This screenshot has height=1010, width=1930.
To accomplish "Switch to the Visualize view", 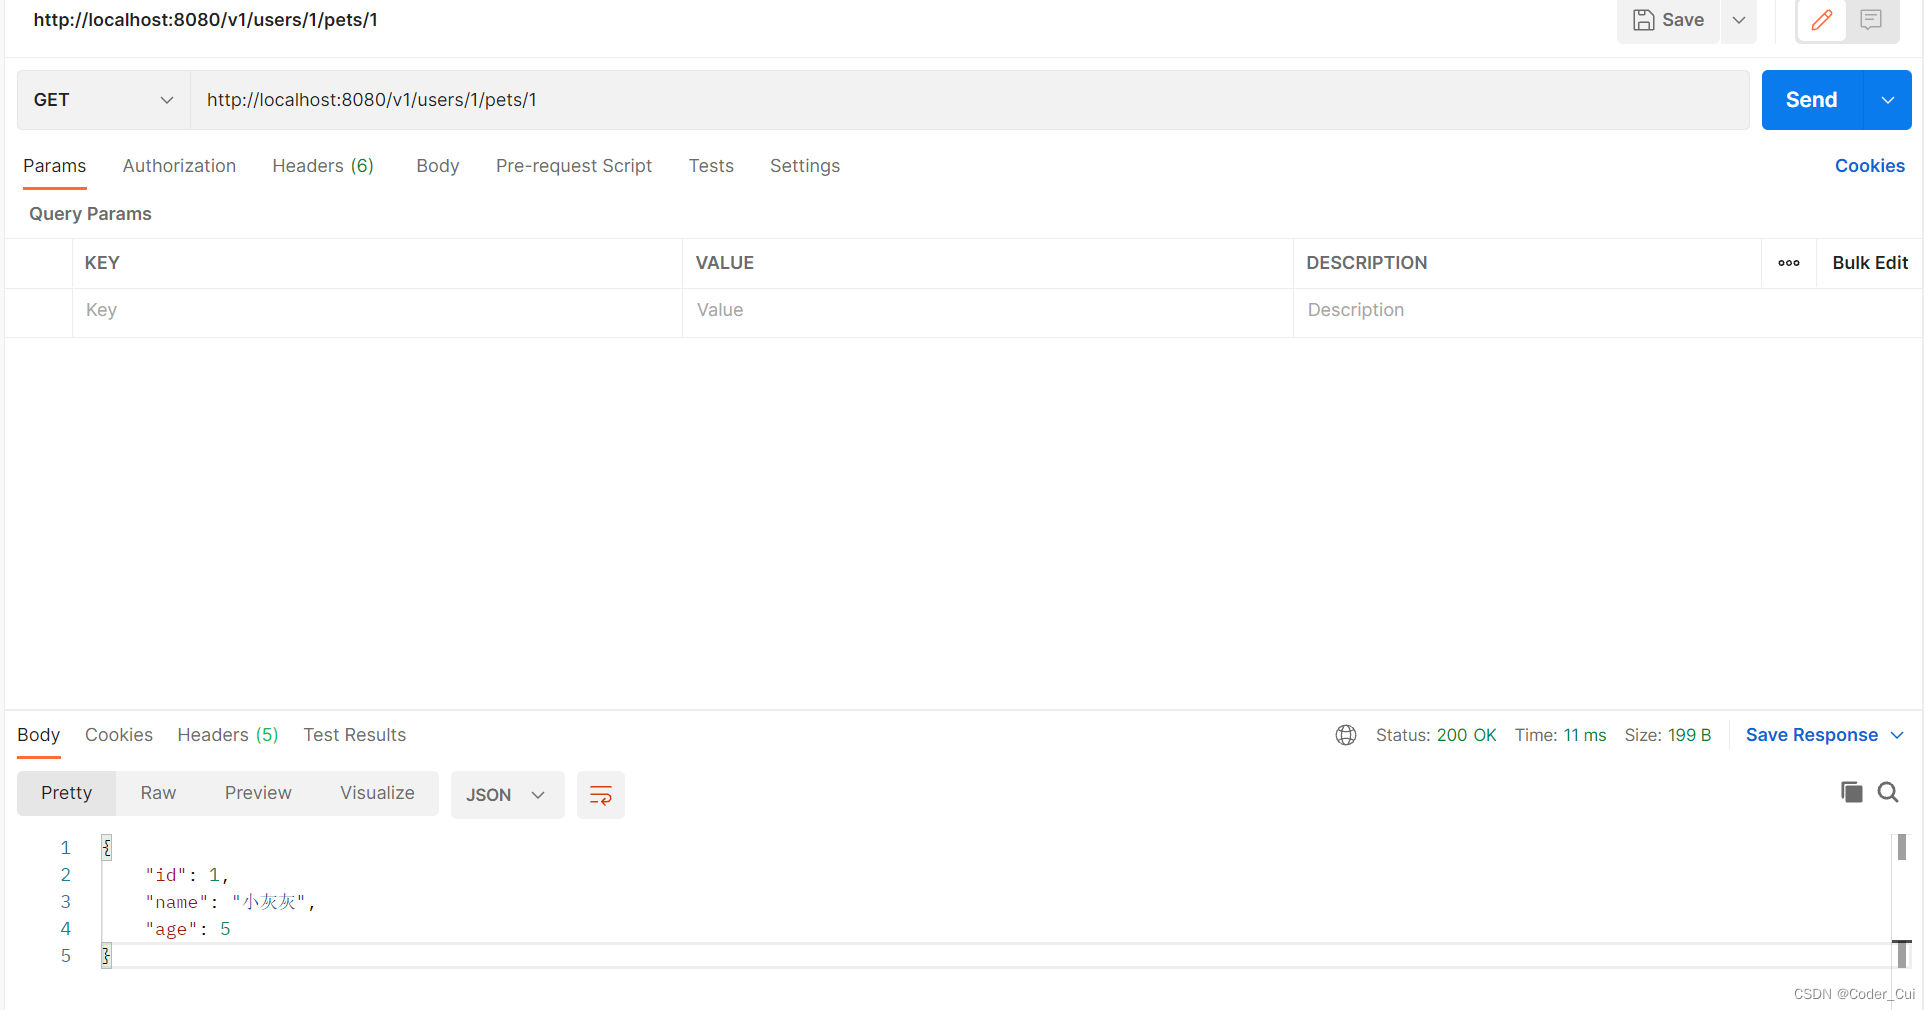I will coord(377,793).
